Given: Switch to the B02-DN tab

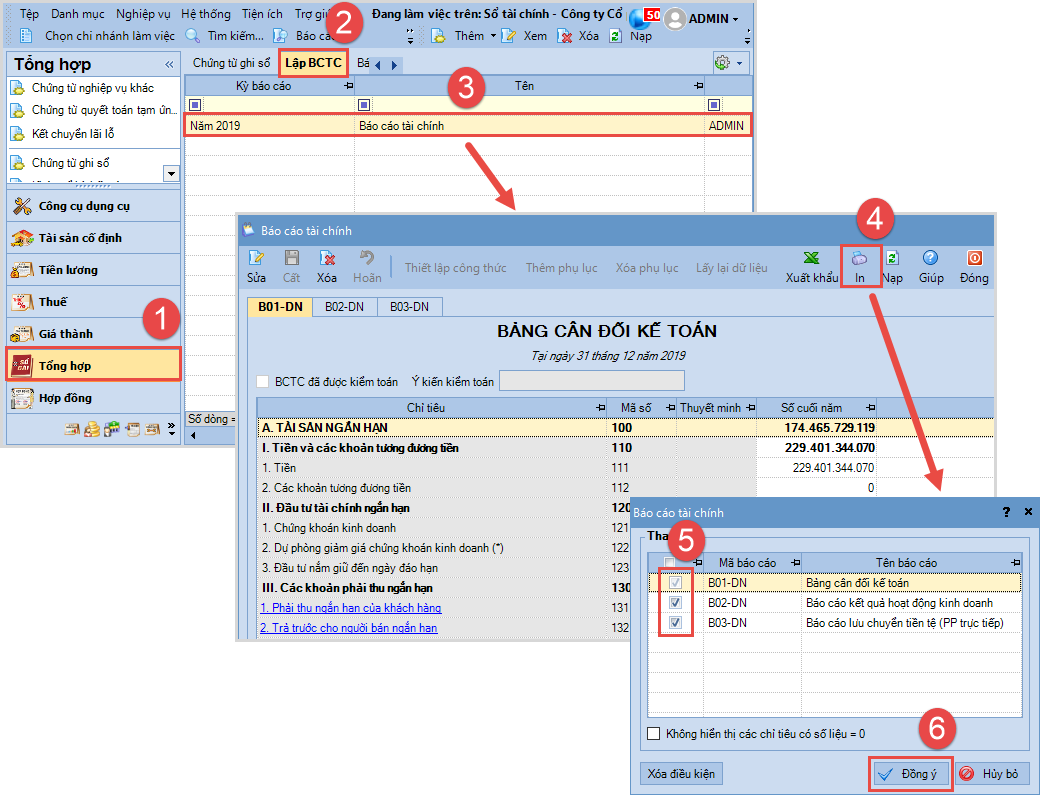Looking at the screenshot, I should tap(344, 307).
